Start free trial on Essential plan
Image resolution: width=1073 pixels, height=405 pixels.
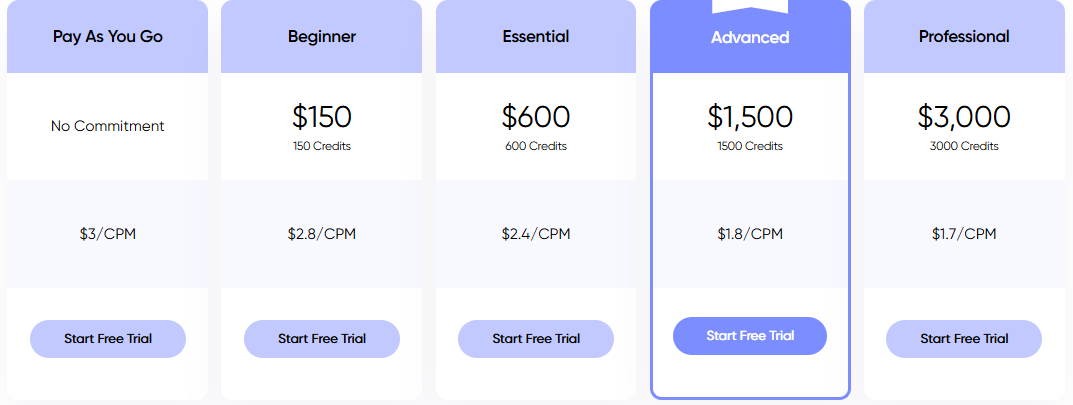536,339
